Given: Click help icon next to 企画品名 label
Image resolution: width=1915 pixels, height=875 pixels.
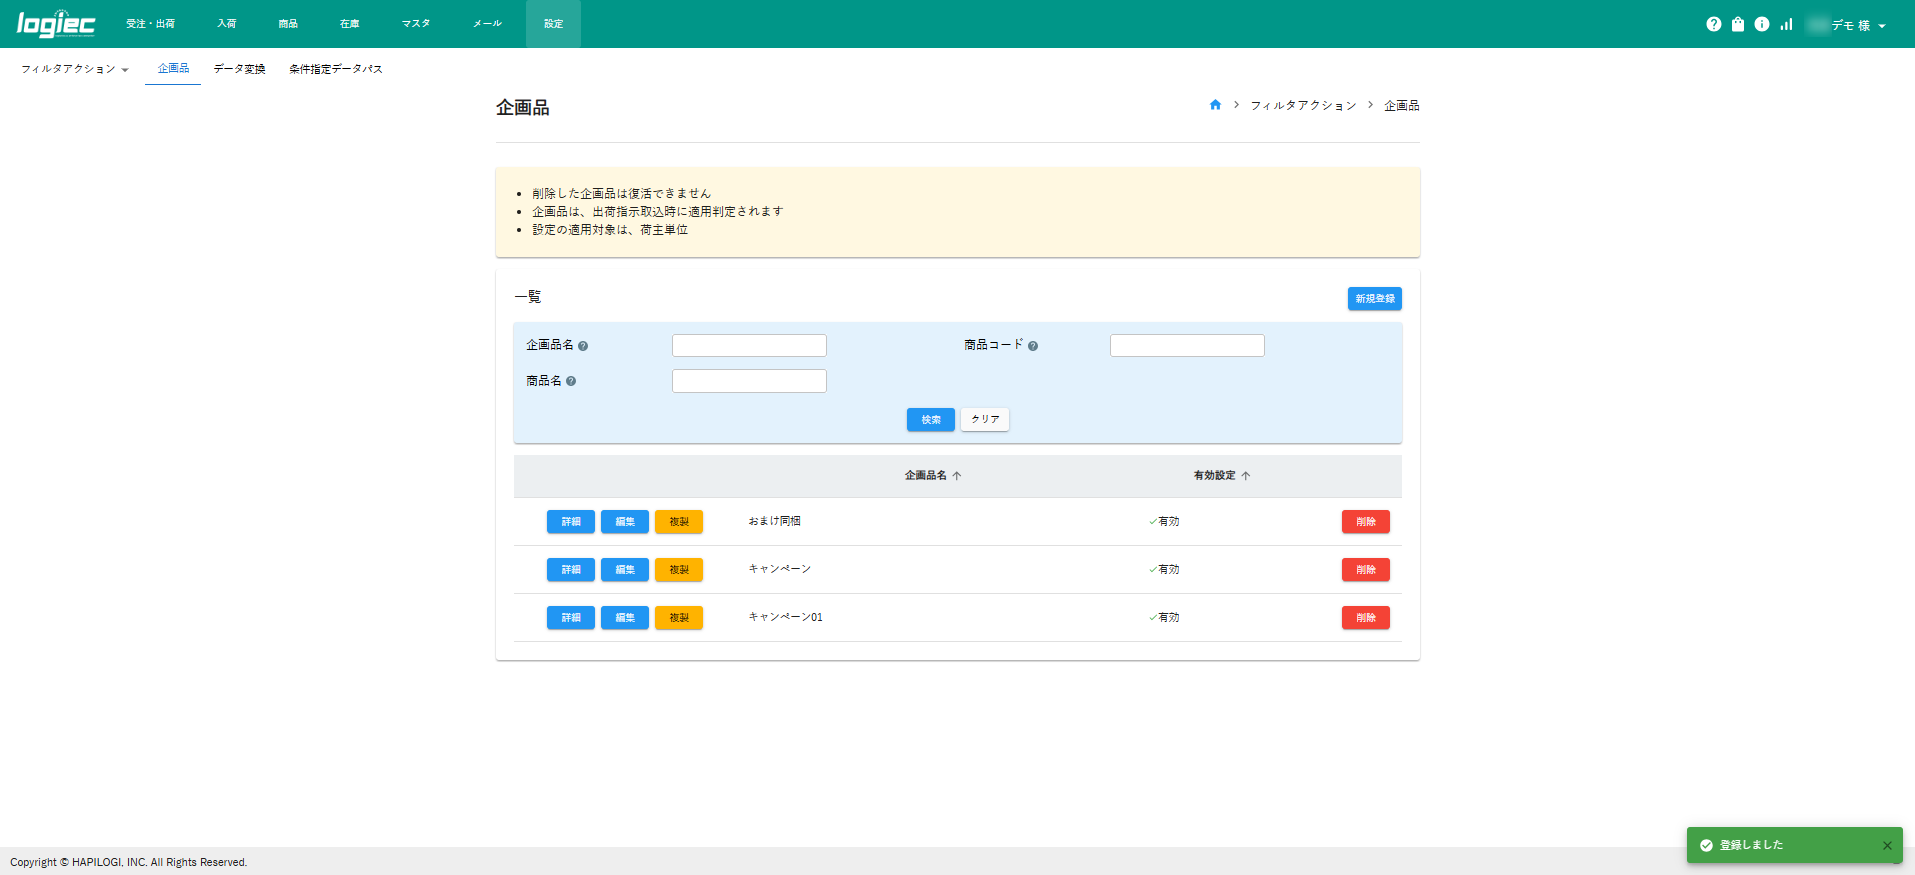Looking at the screenshot, I should (583, 346).
